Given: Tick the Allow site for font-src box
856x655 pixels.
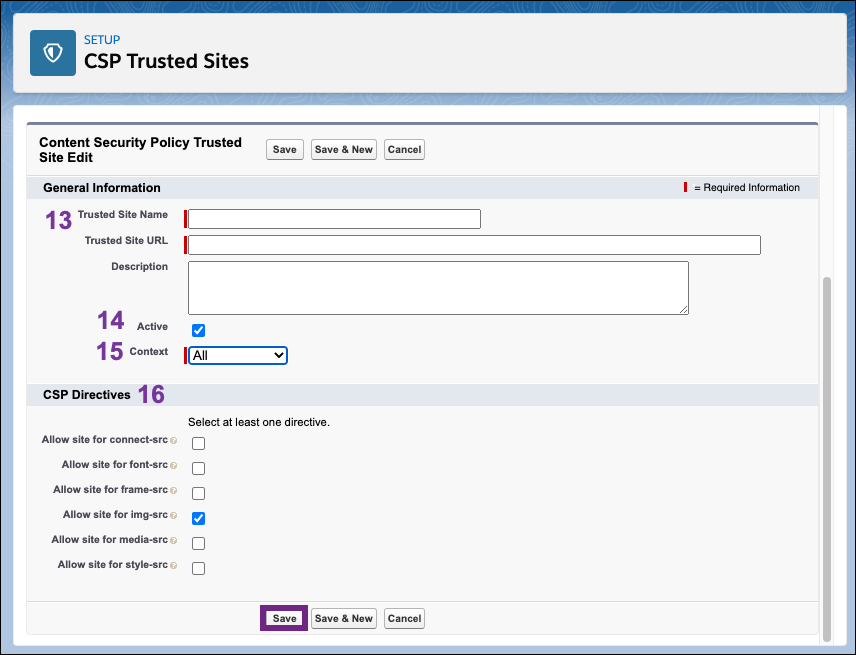Looking at the screenshot, I should (198, 468).
